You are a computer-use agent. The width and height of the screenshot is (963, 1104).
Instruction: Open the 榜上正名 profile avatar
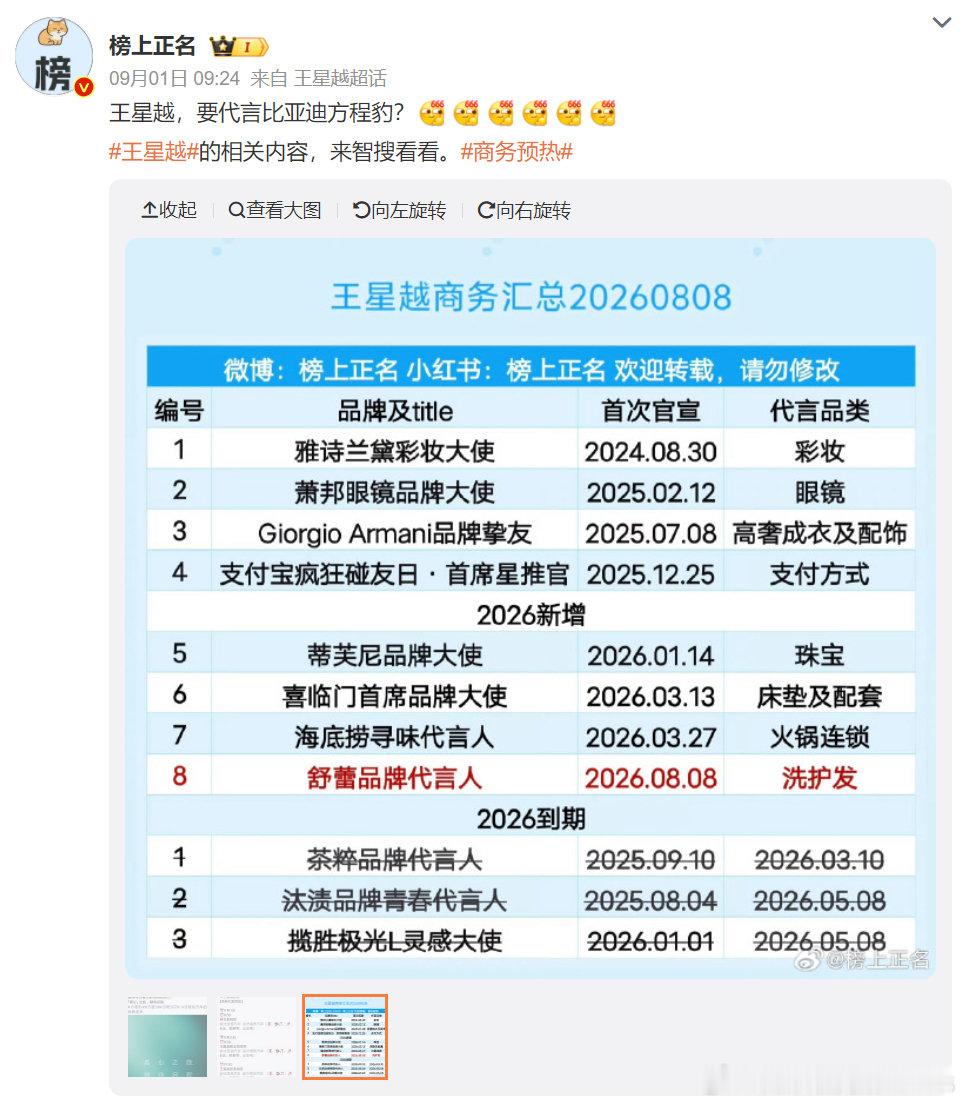(x=54, y=57)
